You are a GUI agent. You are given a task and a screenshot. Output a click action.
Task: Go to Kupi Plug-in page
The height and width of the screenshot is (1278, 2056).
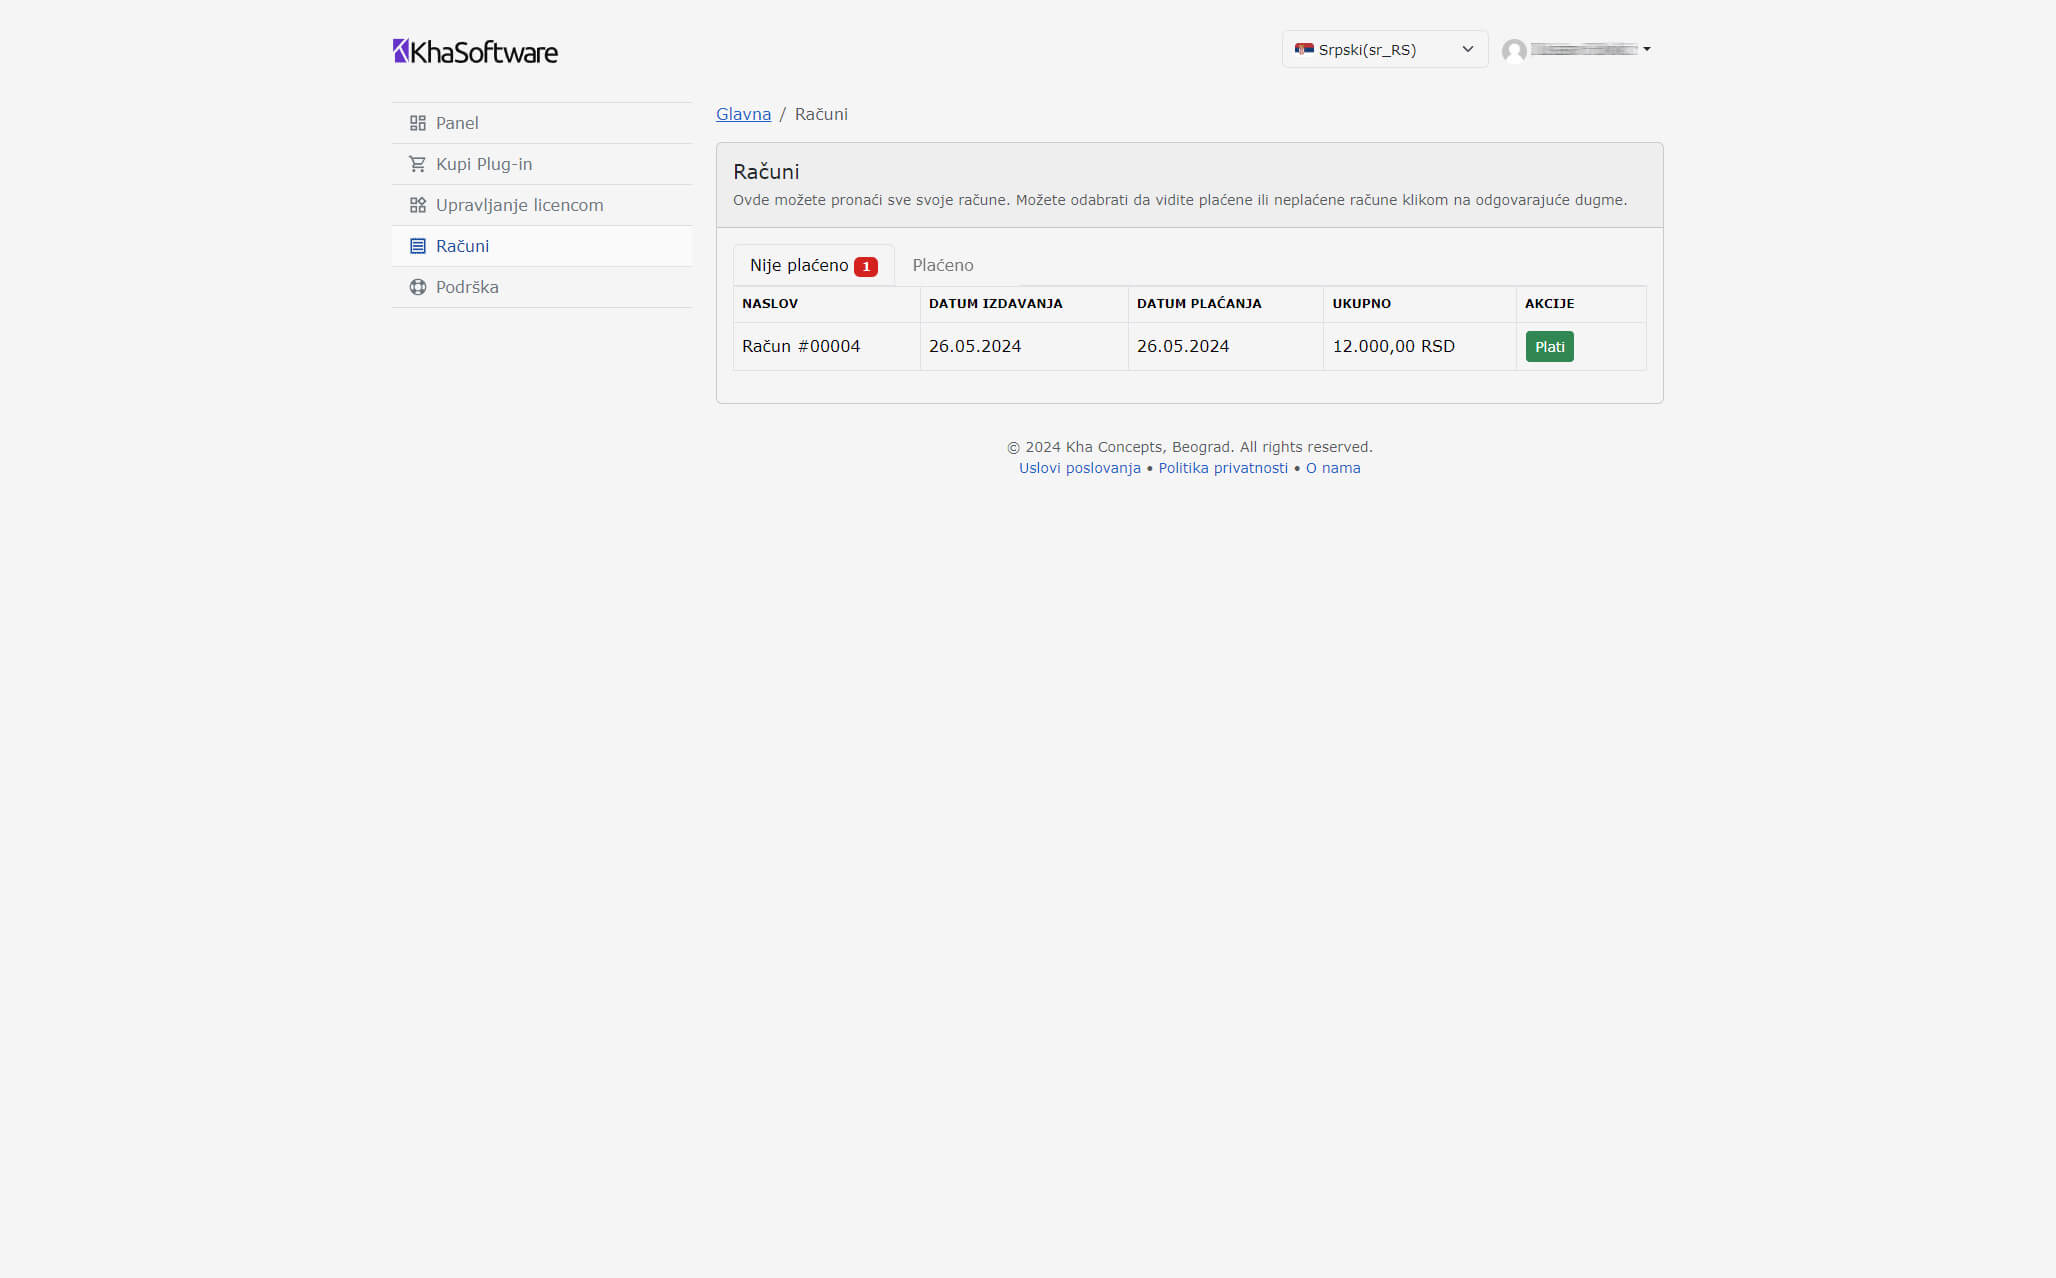(542, 164)
